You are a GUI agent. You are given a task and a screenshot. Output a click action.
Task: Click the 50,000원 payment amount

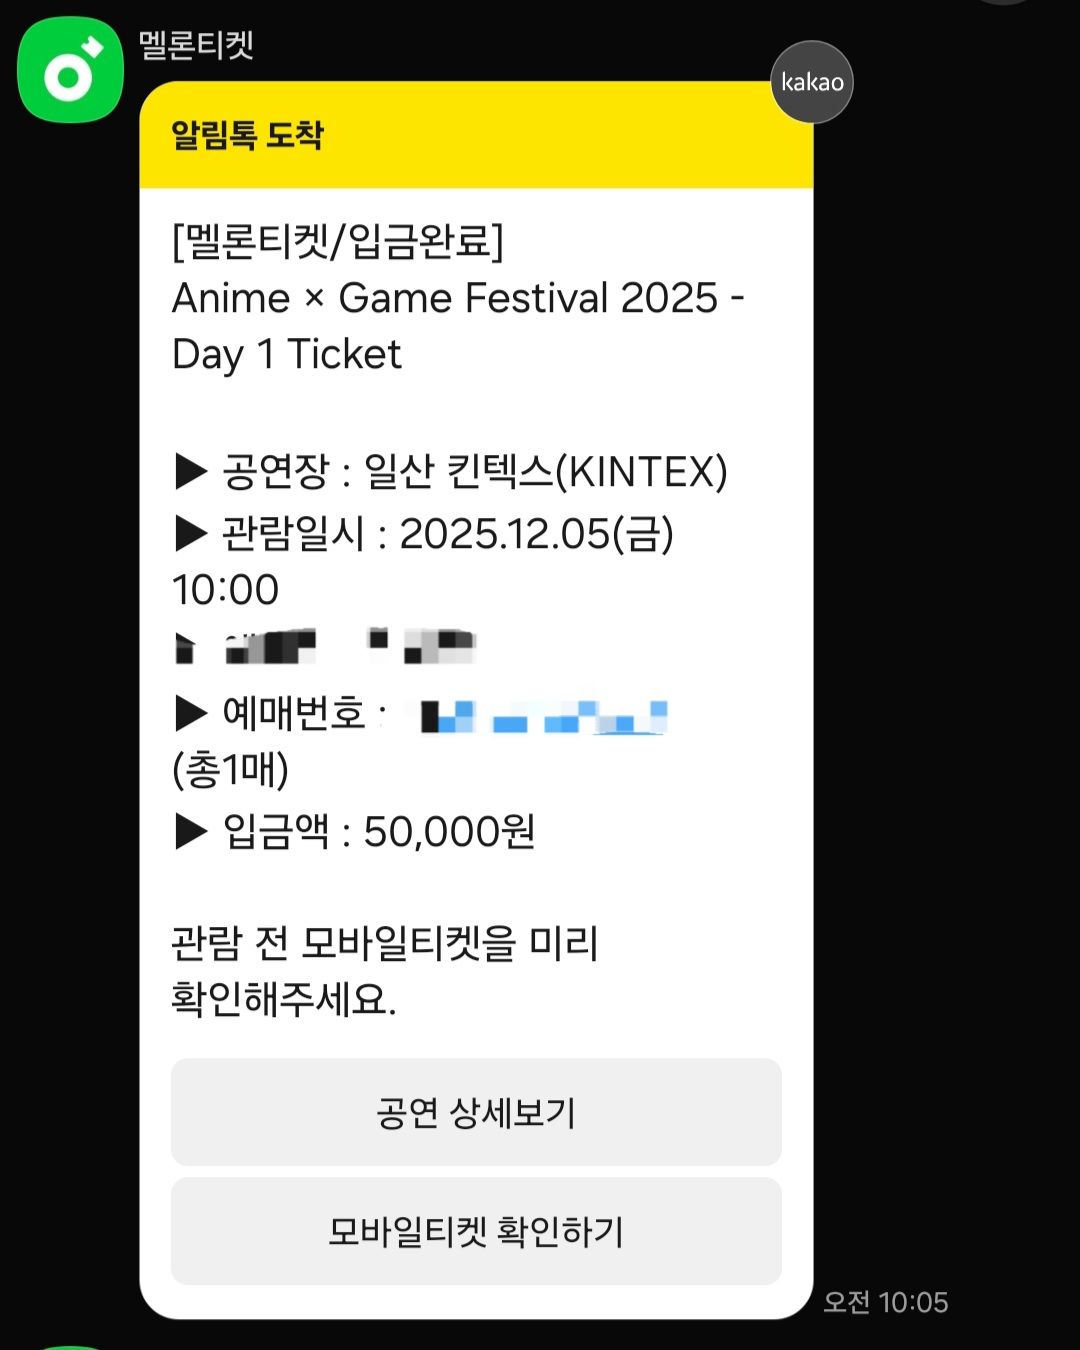pyautogui.click(x=449, y=831)
